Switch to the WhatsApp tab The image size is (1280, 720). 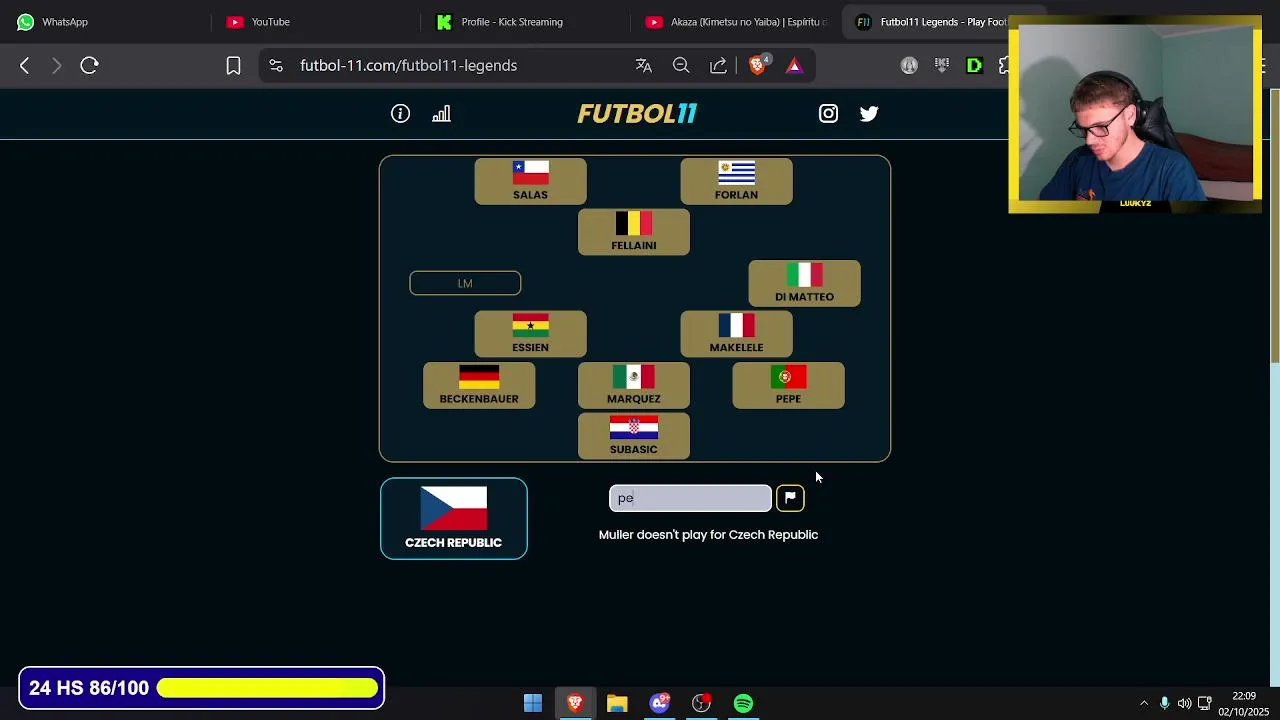(x=105, y=22)
